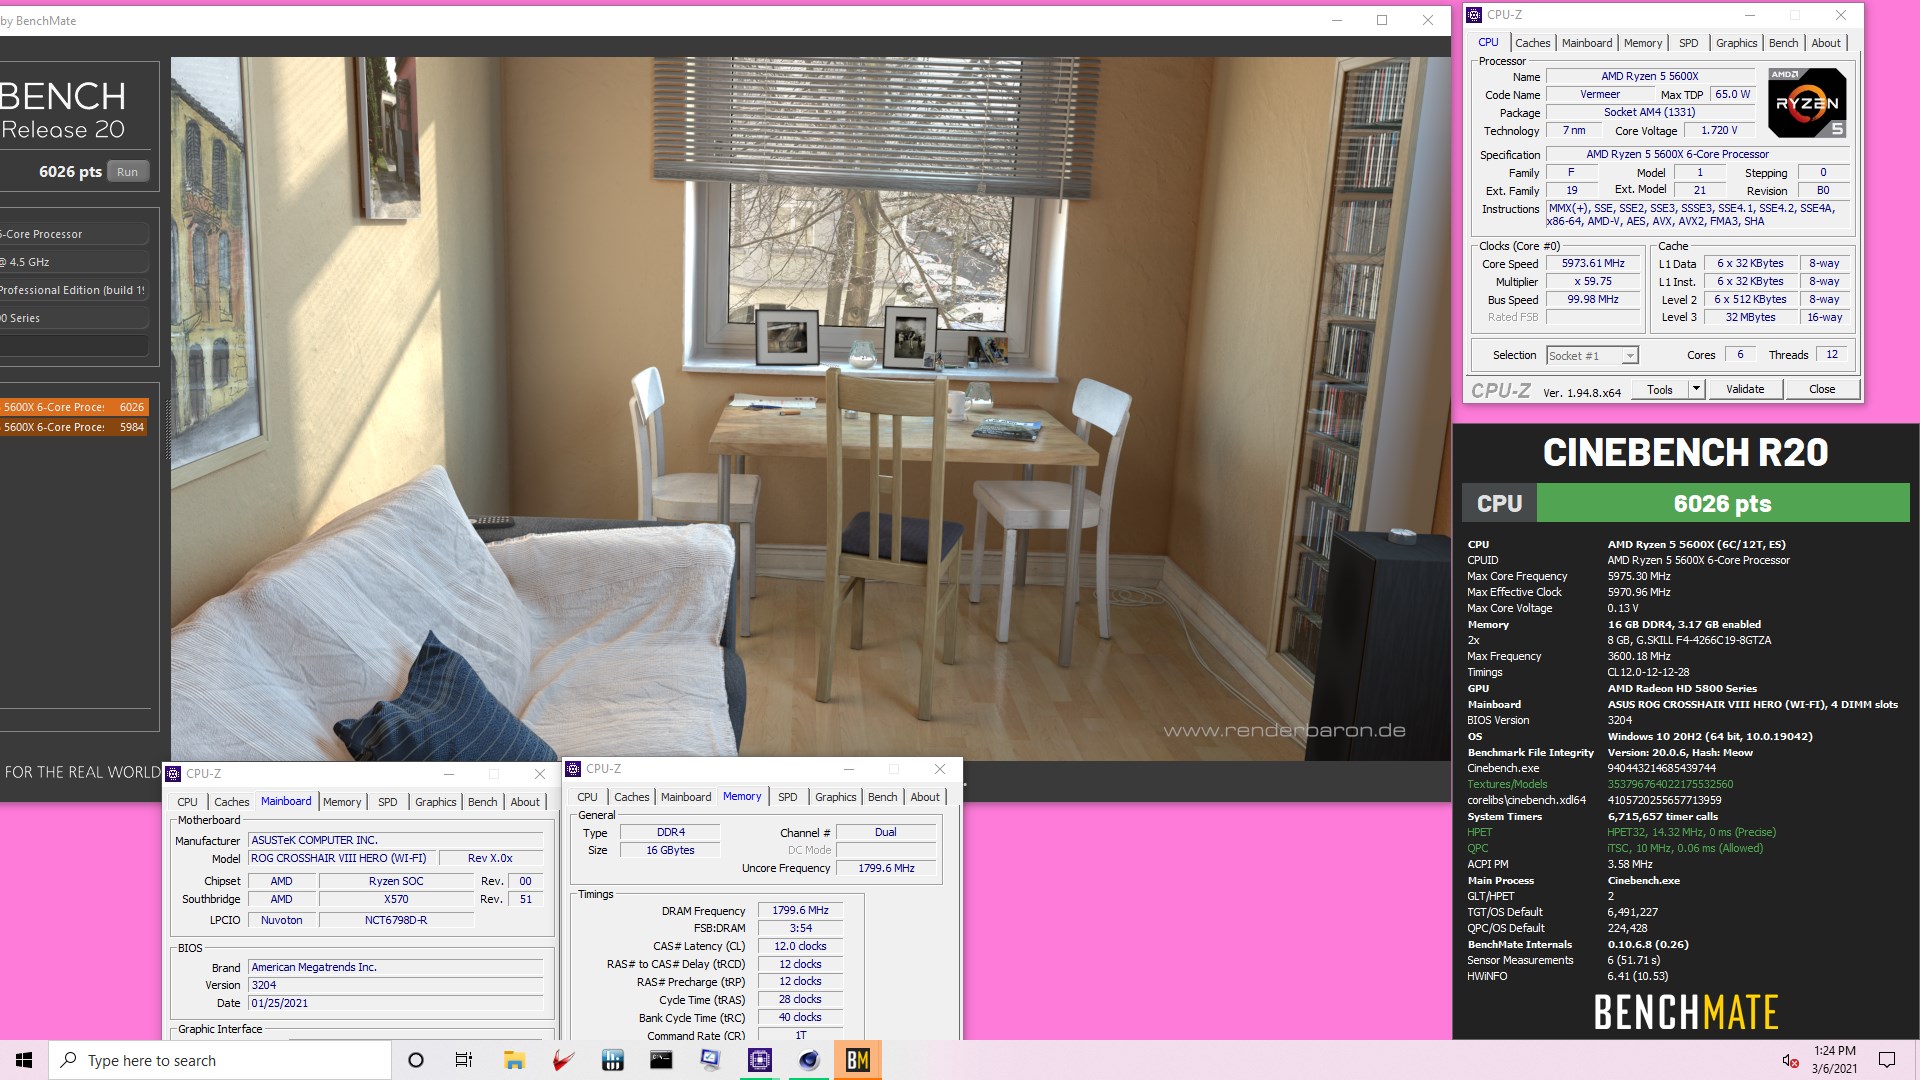Switch to Caches tab in main CPU-Z
The width and height of the screenshot is (1920, 1080).
click(x=1532, y=43)
